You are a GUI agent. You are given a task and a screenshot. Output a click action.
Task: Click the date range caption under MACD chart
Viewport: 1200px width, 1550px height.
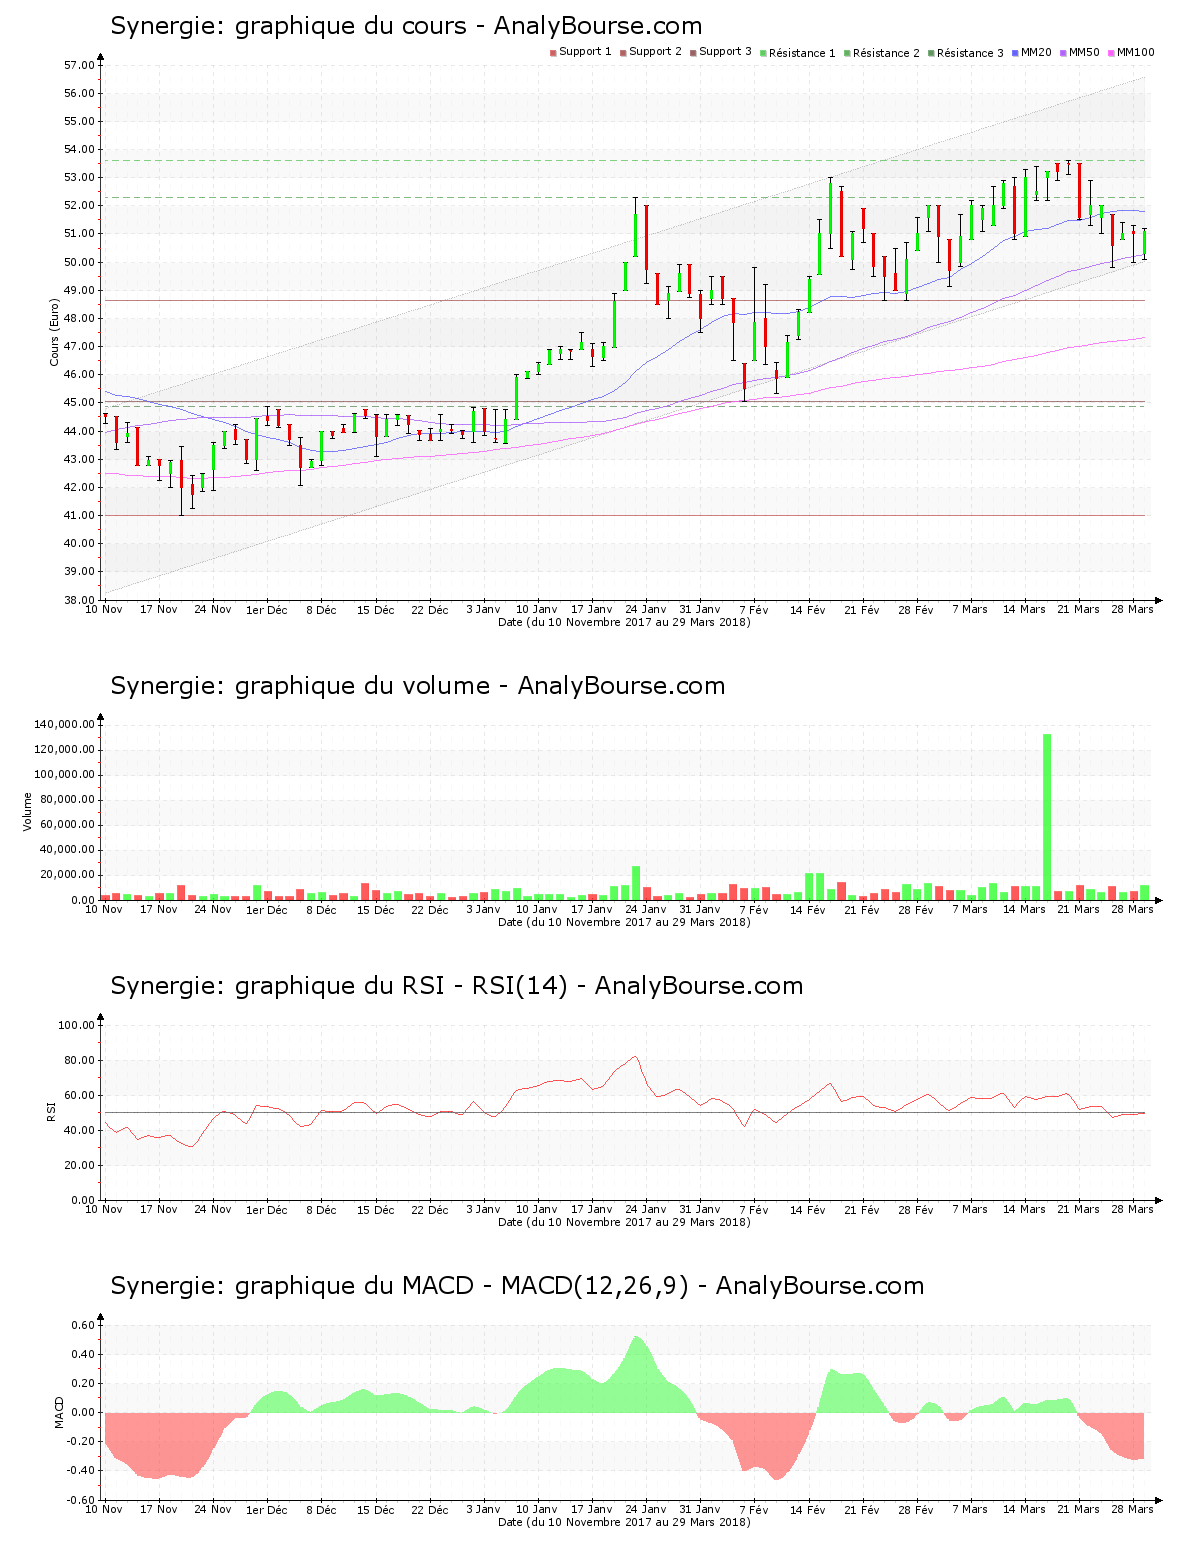click(624, 1522)
